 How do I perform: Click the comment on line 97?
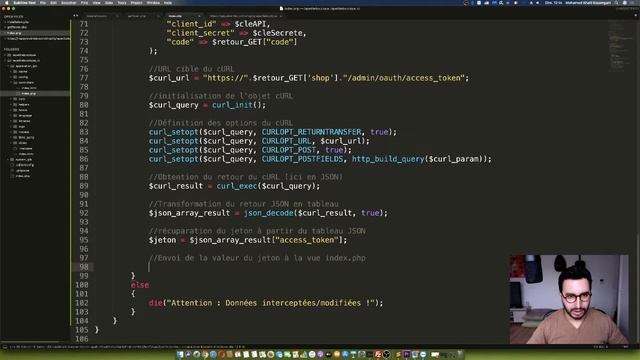tap(257, 258)
